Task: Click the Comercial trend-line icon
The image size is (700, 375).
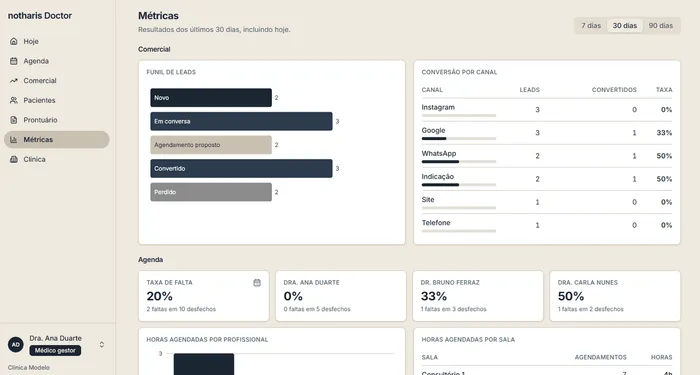Action: click(14, 81)
